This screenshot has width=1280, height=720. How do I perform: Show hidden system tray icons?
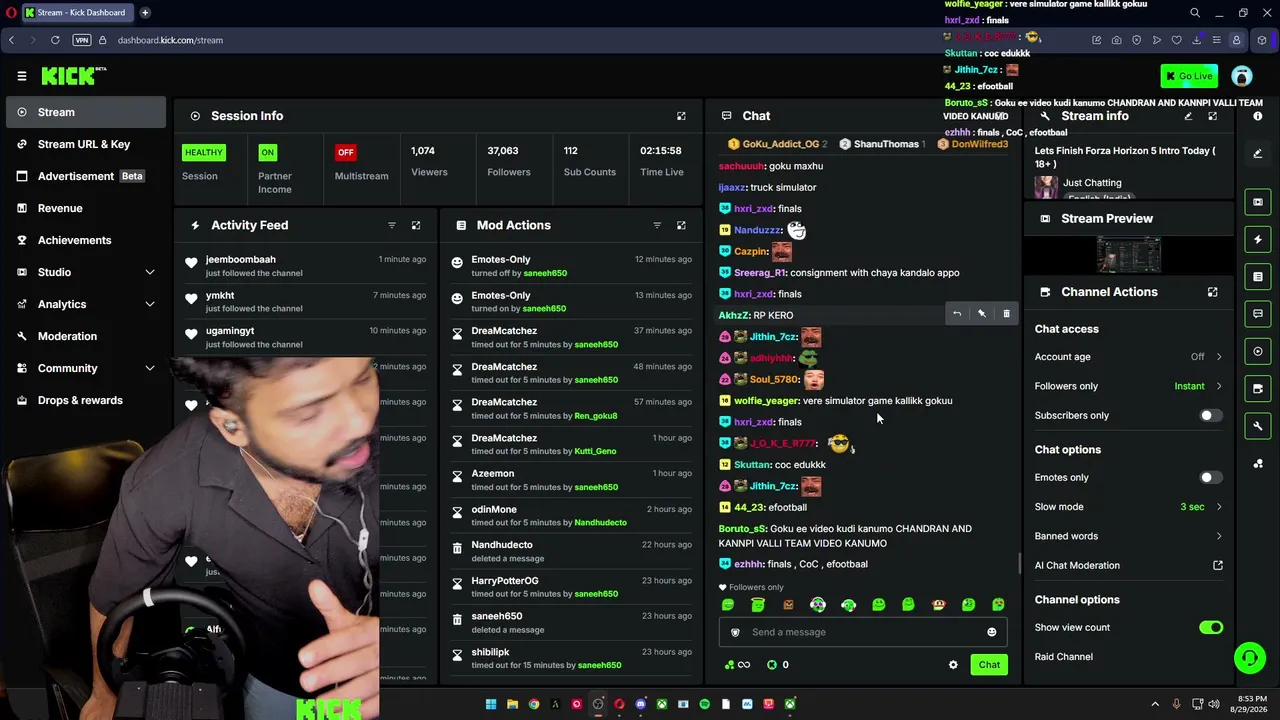click(1155, 704)
